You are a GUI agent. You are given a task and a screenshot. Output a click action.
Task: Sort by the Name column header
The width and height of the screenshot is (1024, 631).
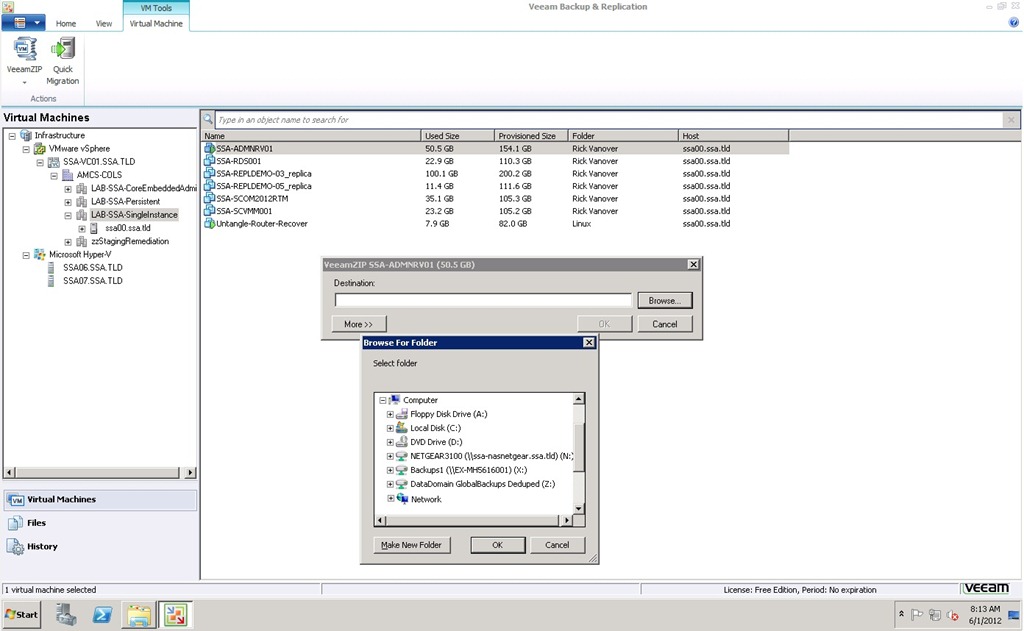(311, 136)
